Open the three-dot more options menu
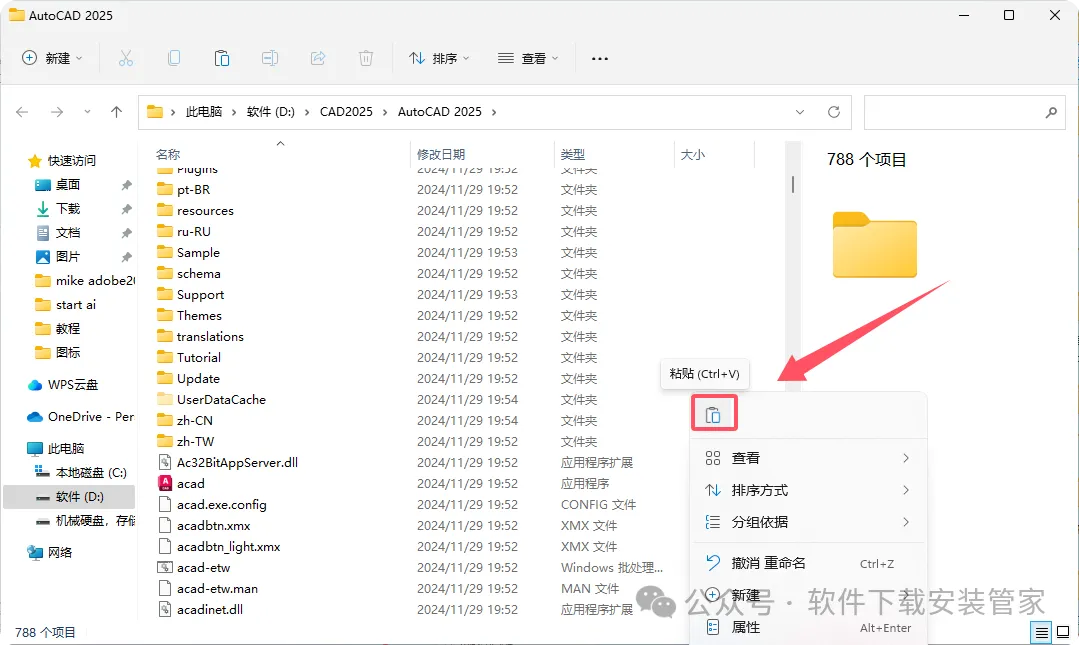 [x=600, y=59]
